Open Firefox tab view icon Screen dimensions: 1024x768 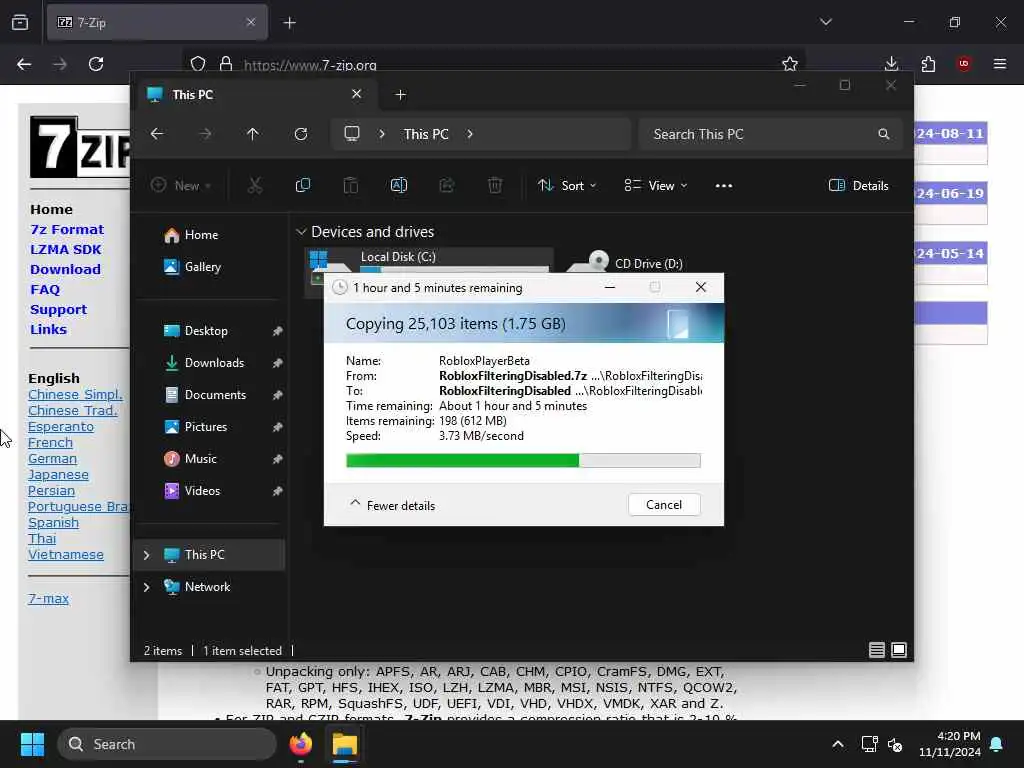point(20,22)
